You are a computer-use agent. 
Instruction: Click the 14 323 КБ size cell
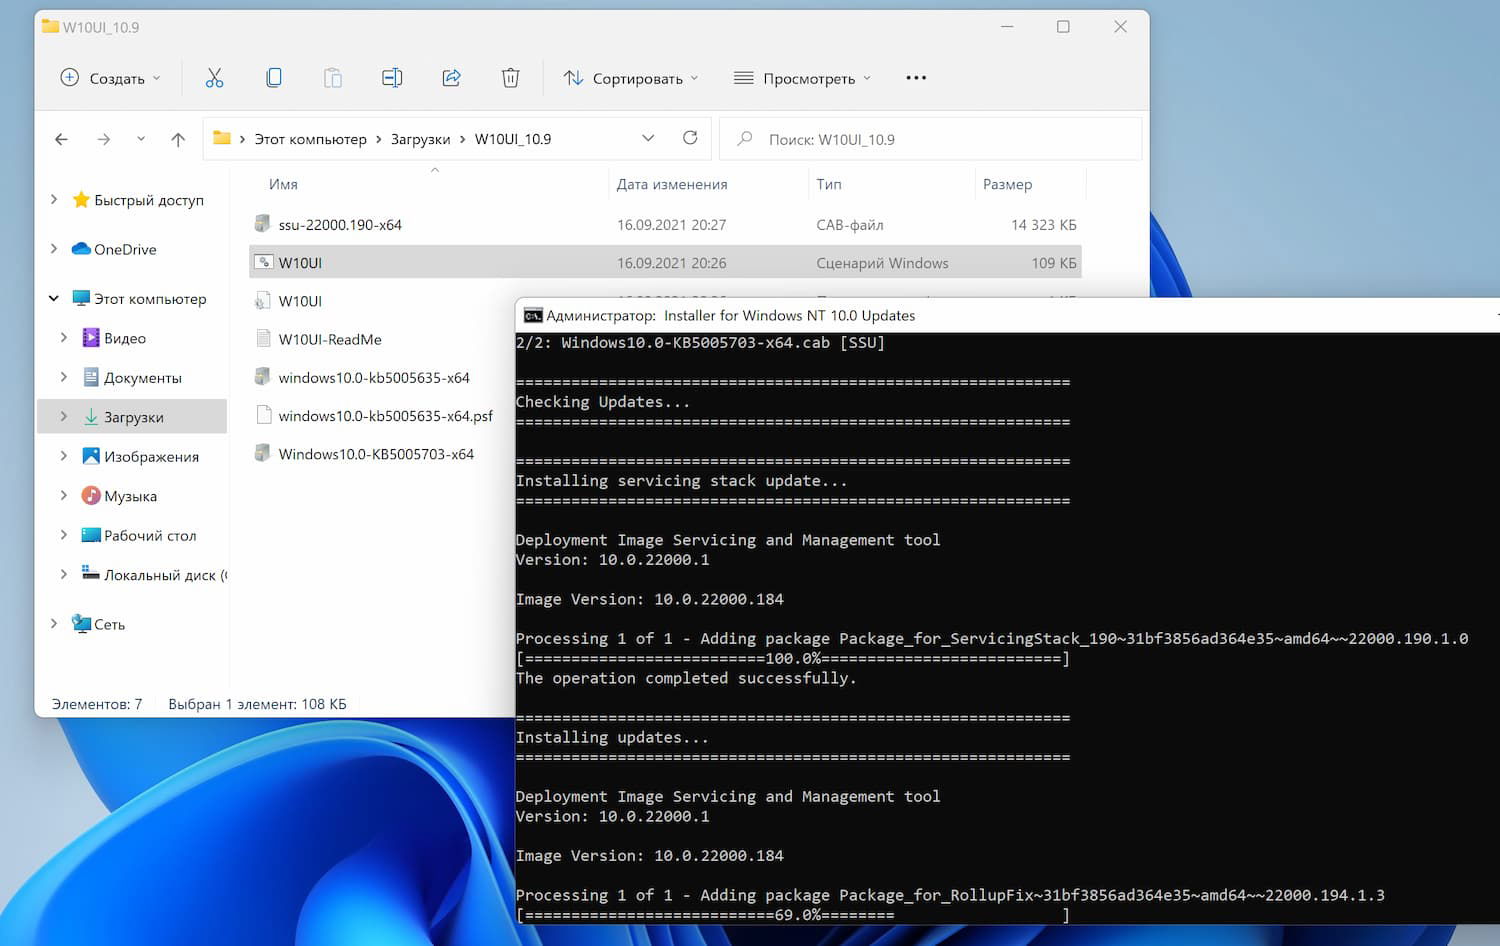pos(1044,225)
